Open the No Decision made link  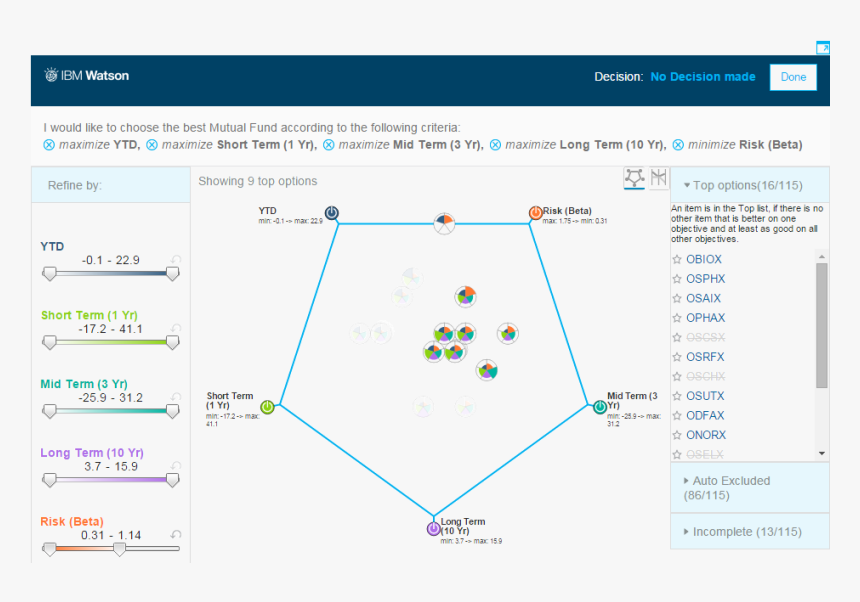pyautogui.click(x=703, y=77)
